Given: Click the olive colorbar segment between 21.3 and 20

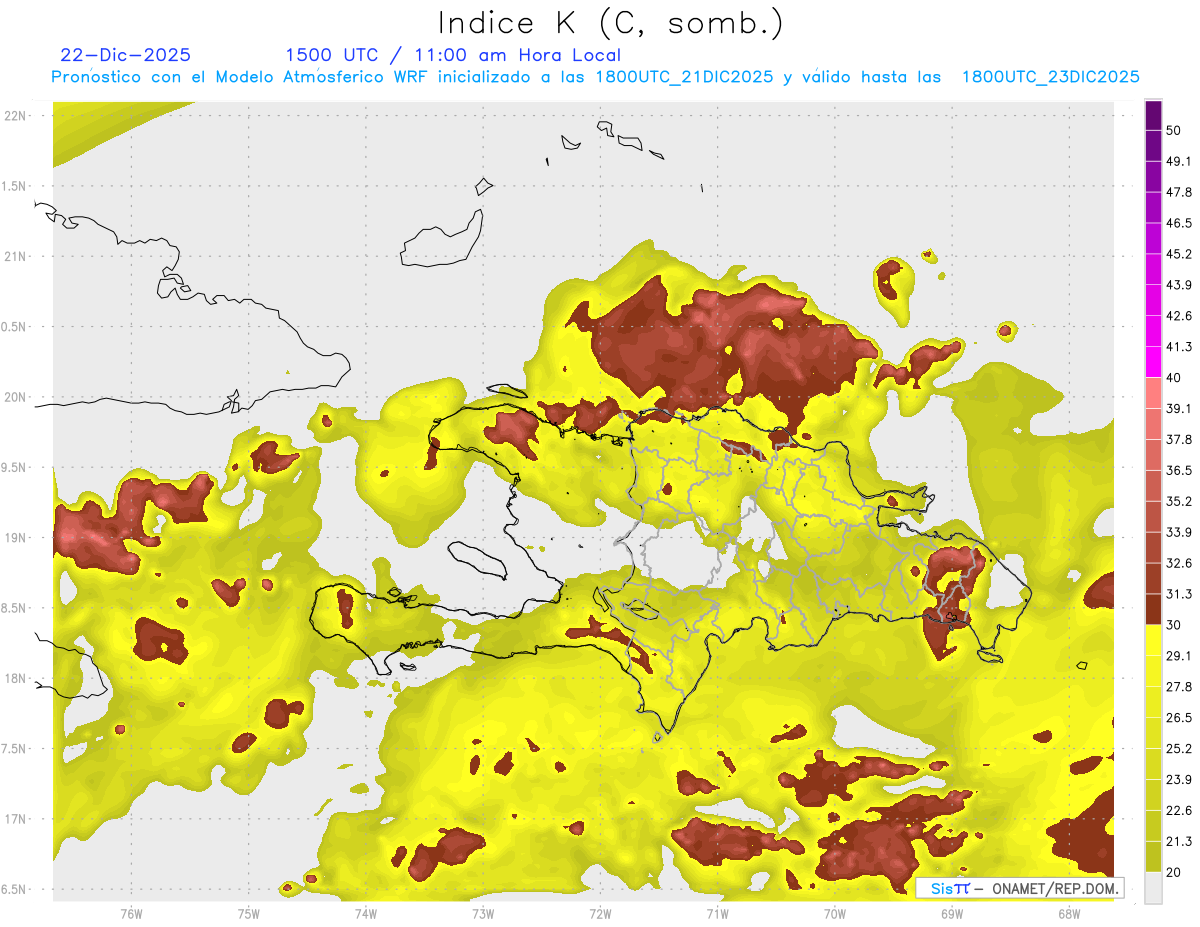Looking at the screenshot, I should coord(1153,857).
